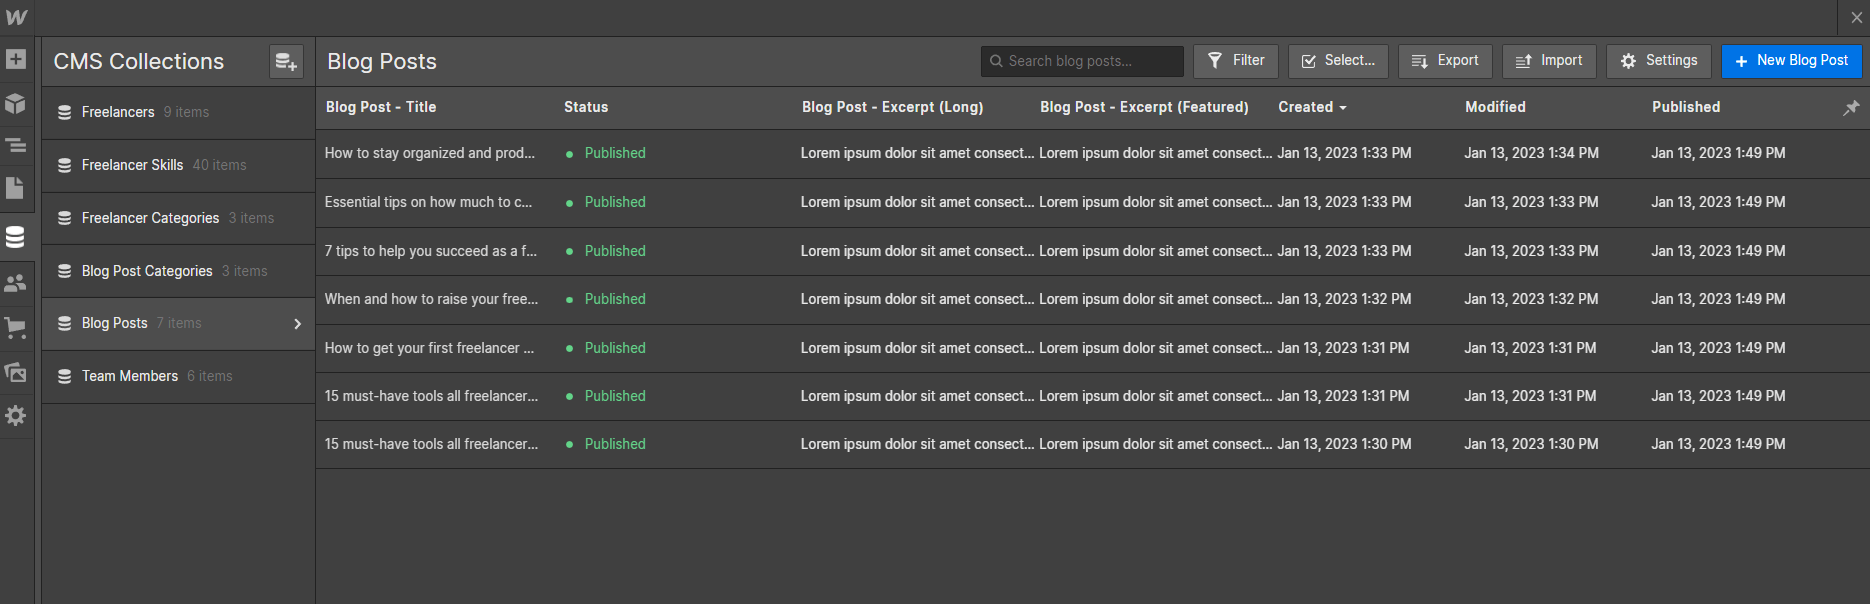Screen dimensions: 1870x604
Task: Open 'How to get your first freelancer ...' post
Action: coord(429,348)
